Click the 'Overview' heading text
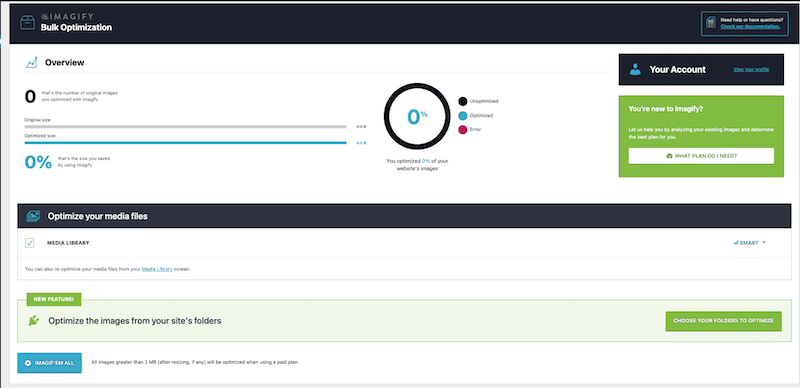 tap(65, 63)
